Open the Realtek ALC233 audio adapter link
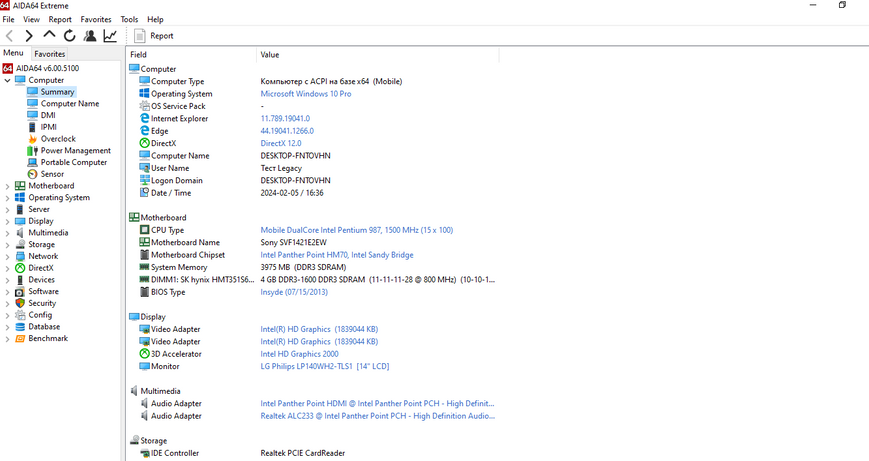Image resolution: width=869 pixels, height=461 pixels. (378, 416)
